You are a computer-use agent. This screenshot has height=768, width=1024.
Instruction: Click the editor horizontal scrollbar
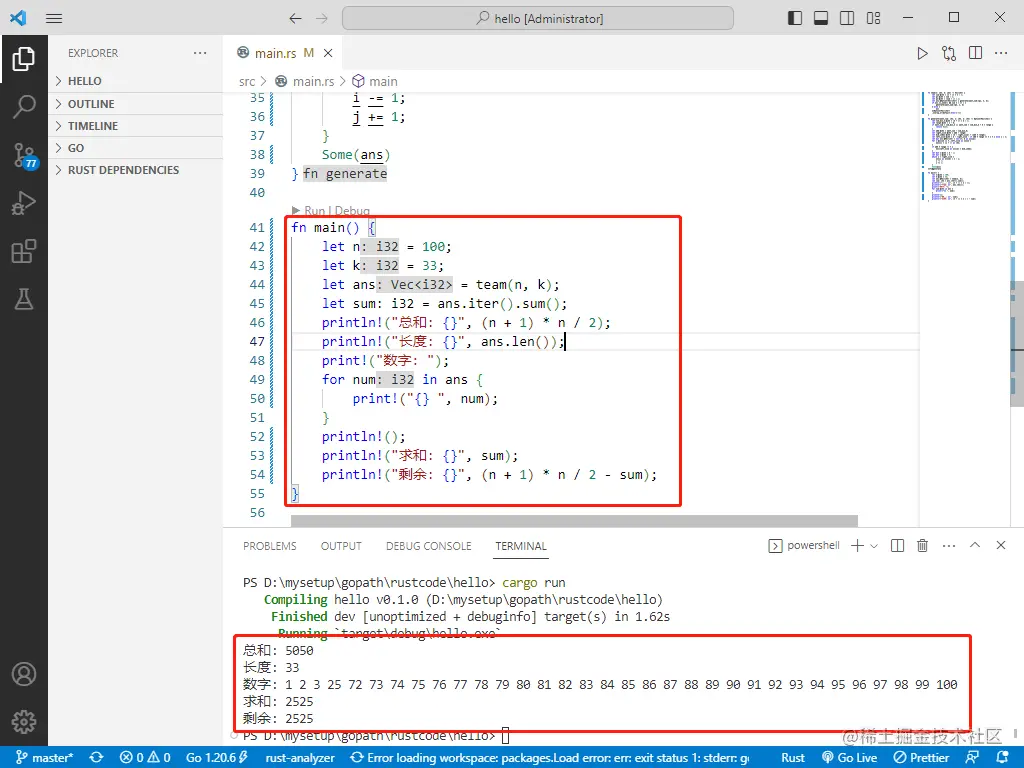click(x=574, y=520)
